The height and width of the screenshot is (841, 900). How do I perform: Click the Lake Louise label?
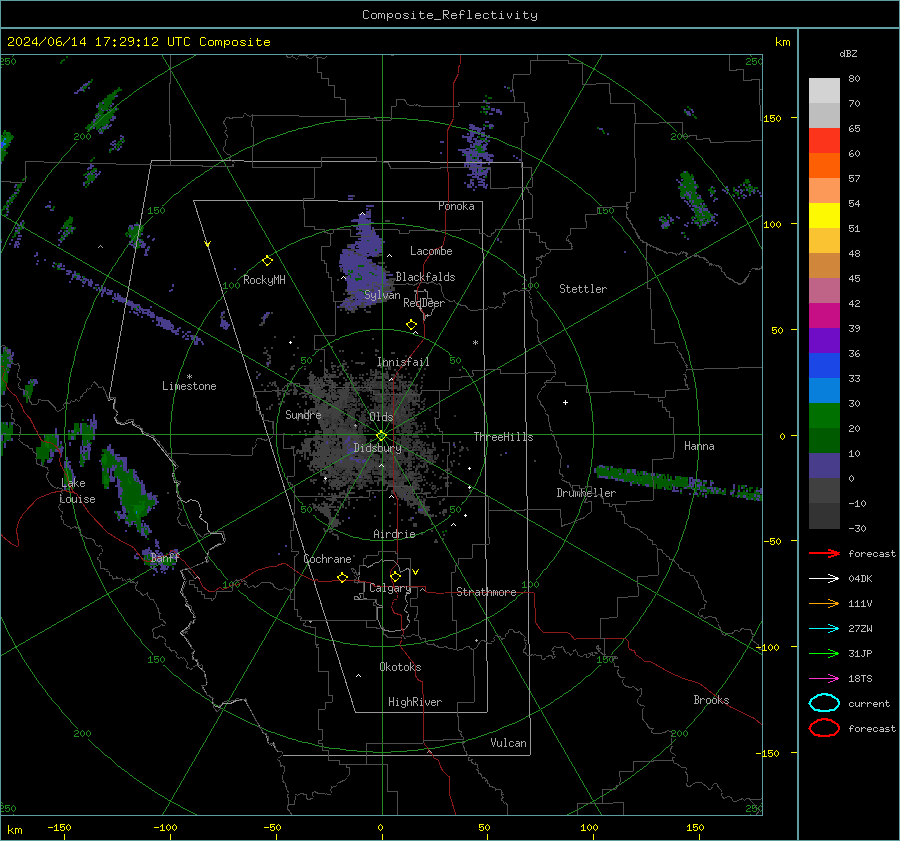point(77,491)
